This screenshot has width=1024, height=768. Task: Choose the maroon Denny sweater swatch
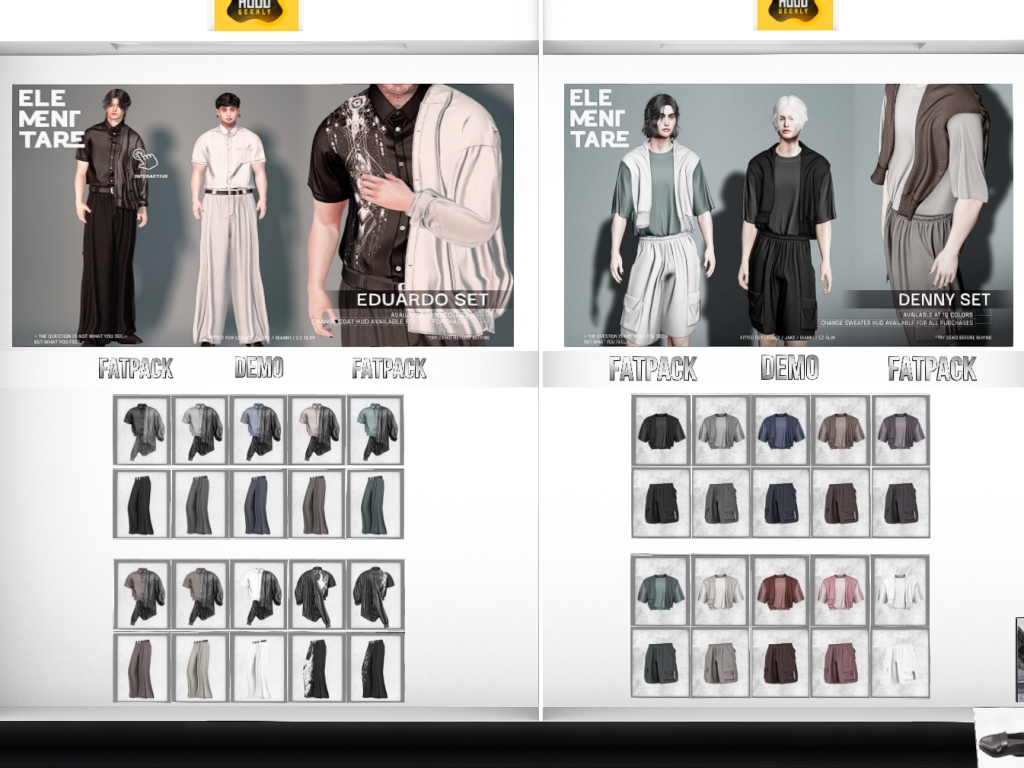[780, 591]
